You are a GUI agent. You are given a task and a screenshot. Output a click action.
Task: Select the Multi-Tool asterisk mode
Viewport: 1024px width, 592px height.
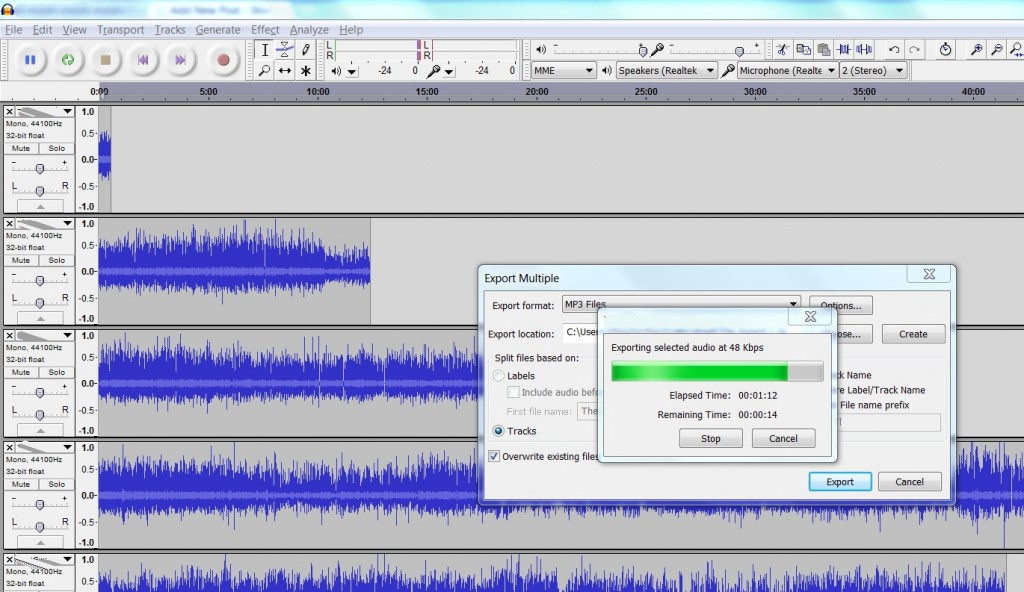(305, 71)
